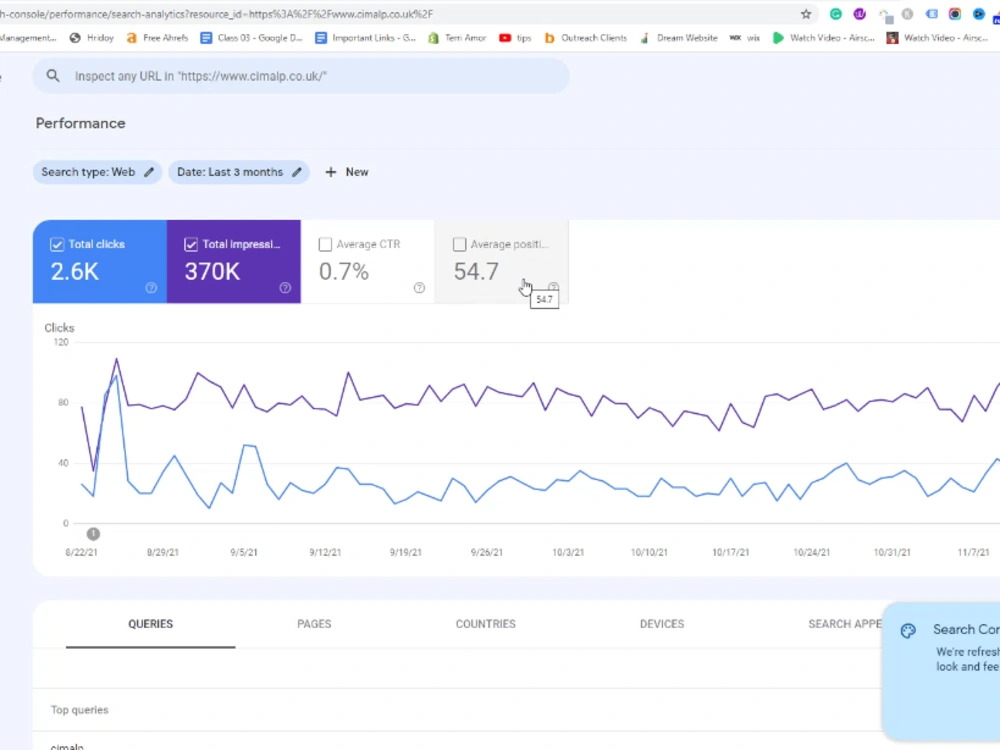Uncheck the Total impressions checkbox

pos(191,244)
